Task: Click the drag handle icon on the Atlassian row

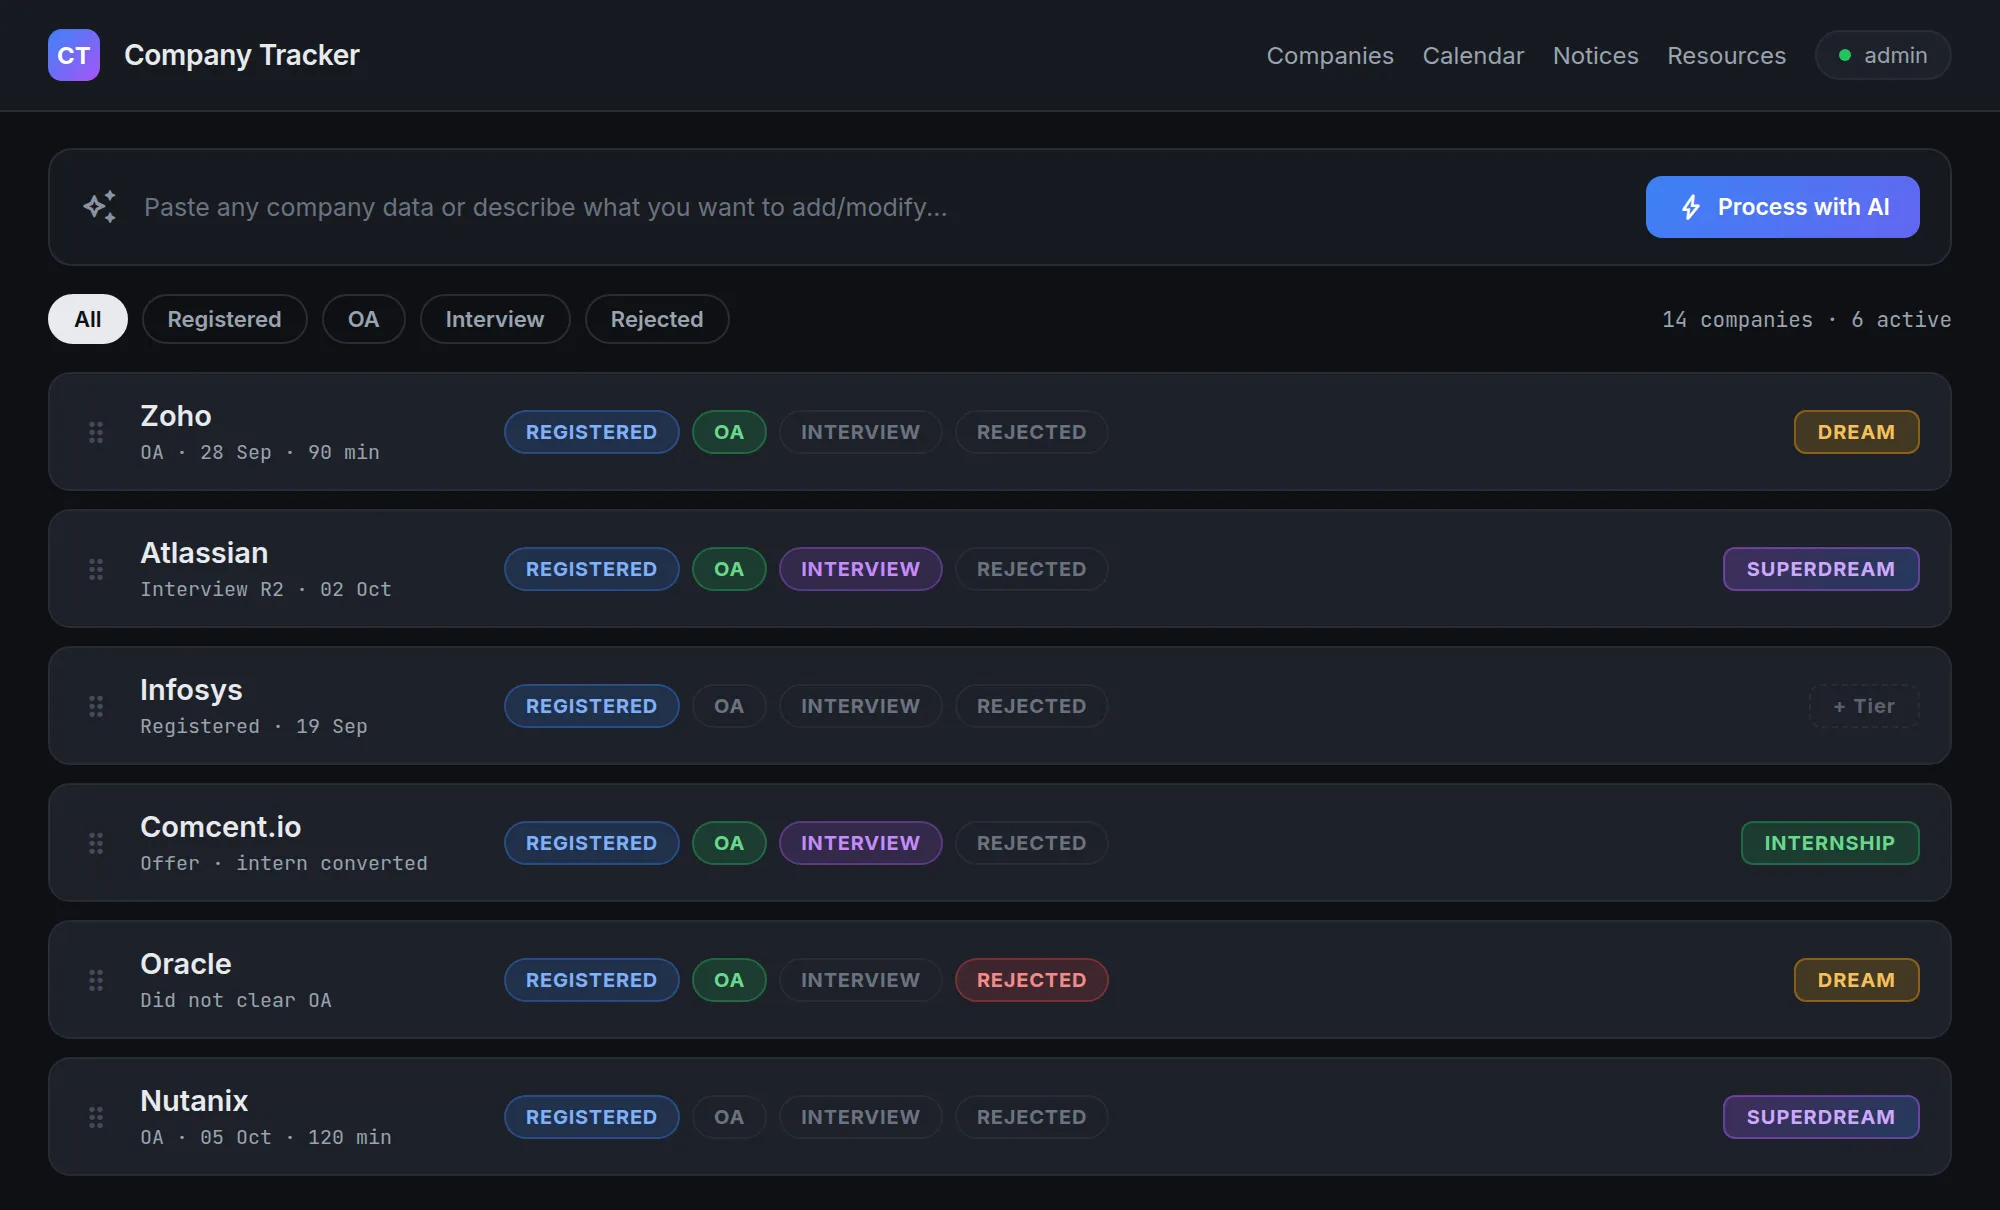Action: 96,569
